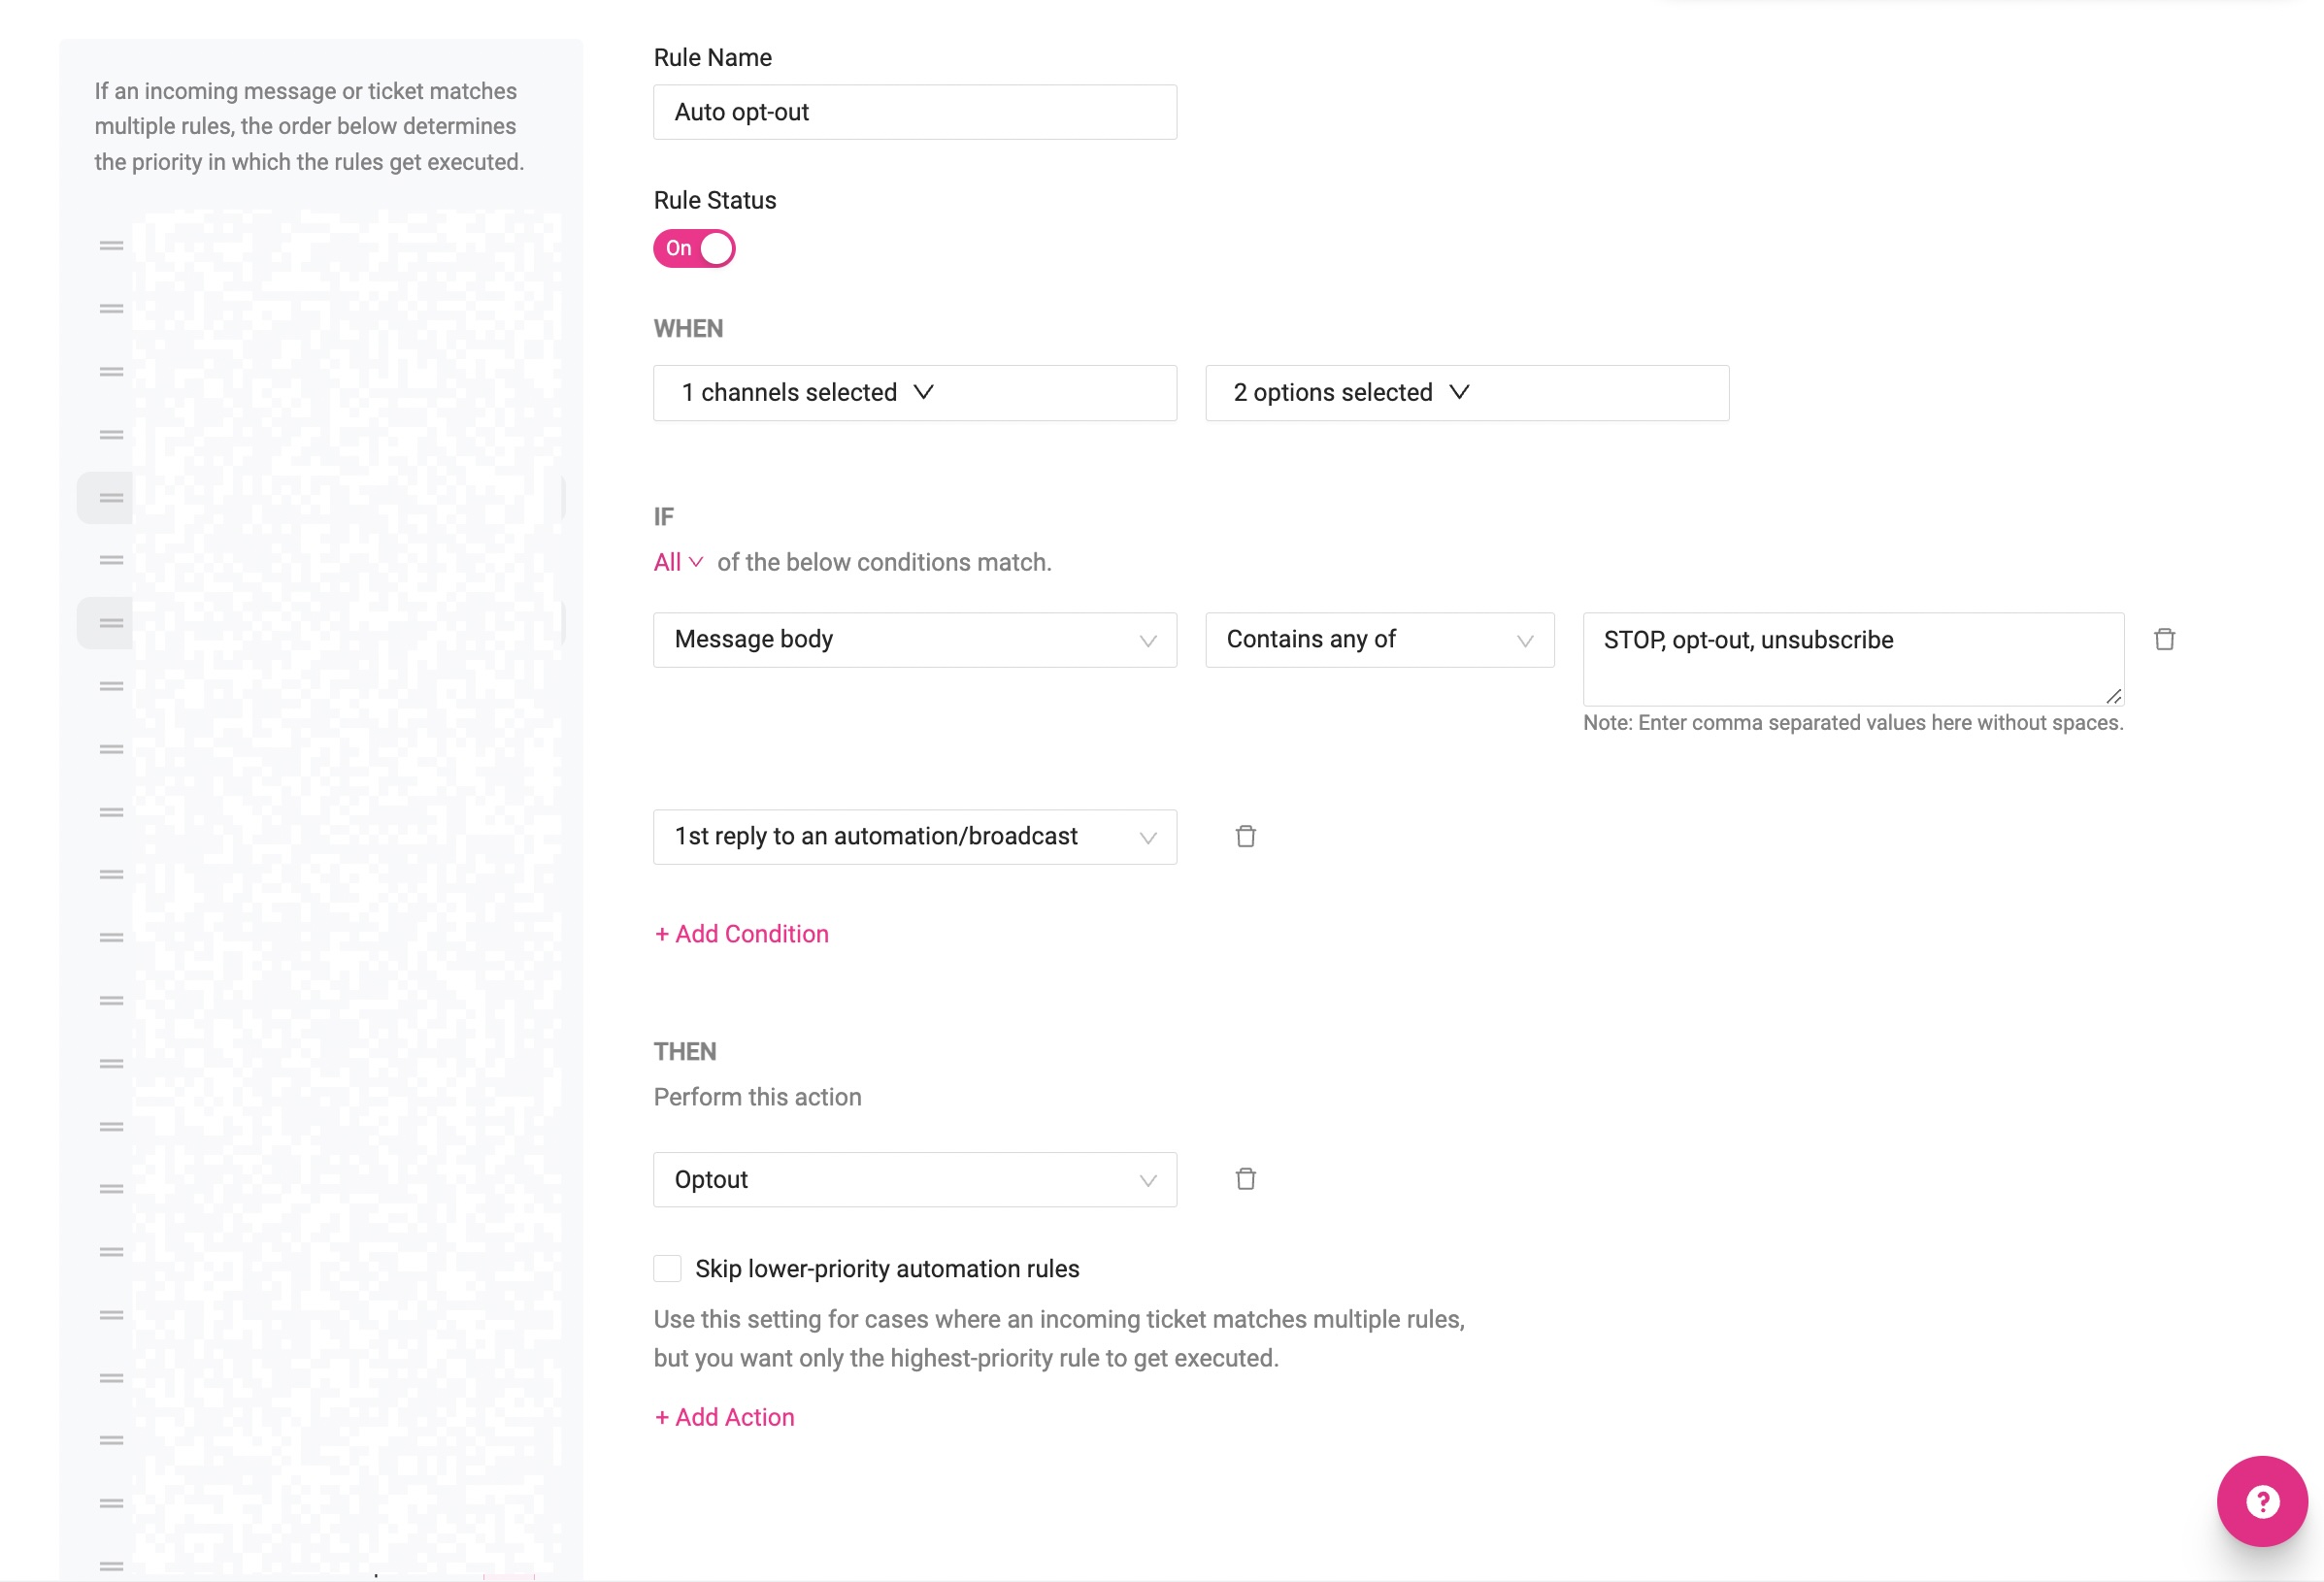Open the pink help chat bubble

pyautogui.click(x=2261, y=1500)
